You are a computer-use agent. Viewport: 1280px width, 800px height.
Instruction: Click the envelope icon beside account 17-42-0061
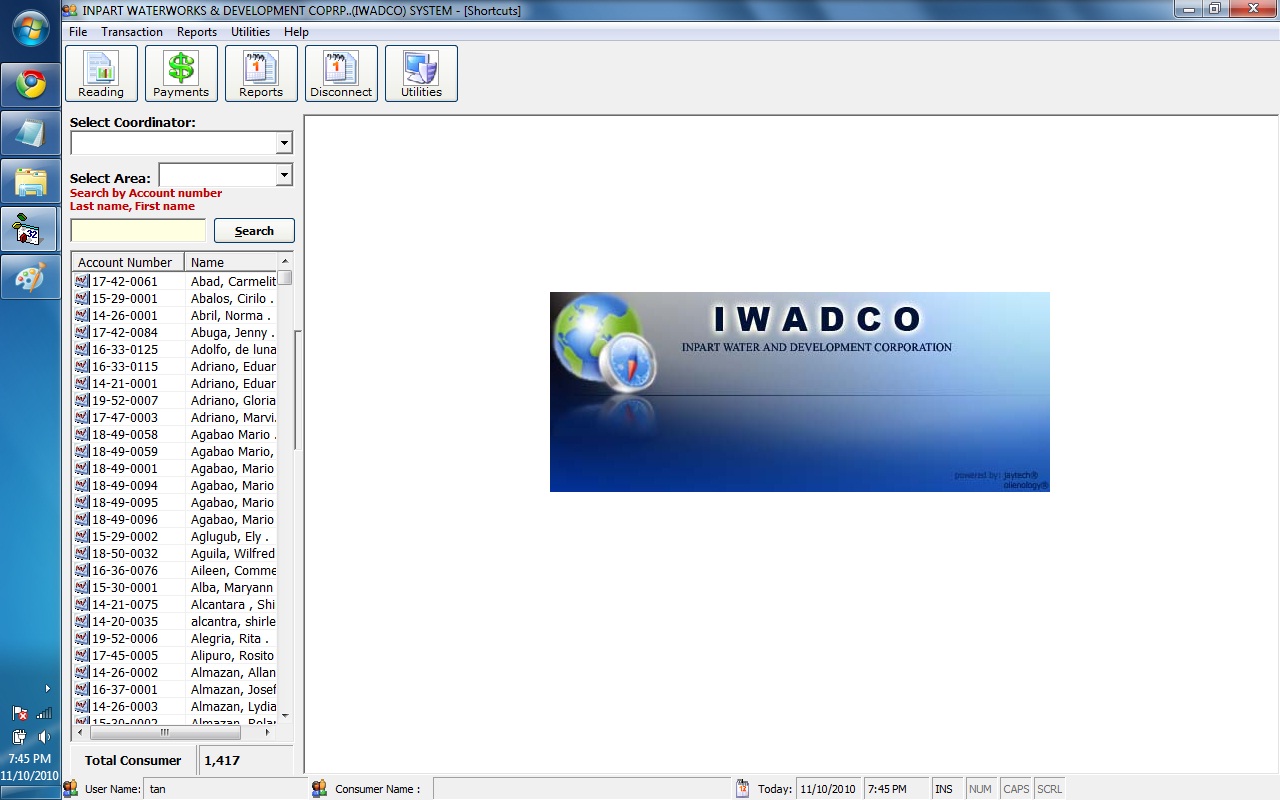81,281
